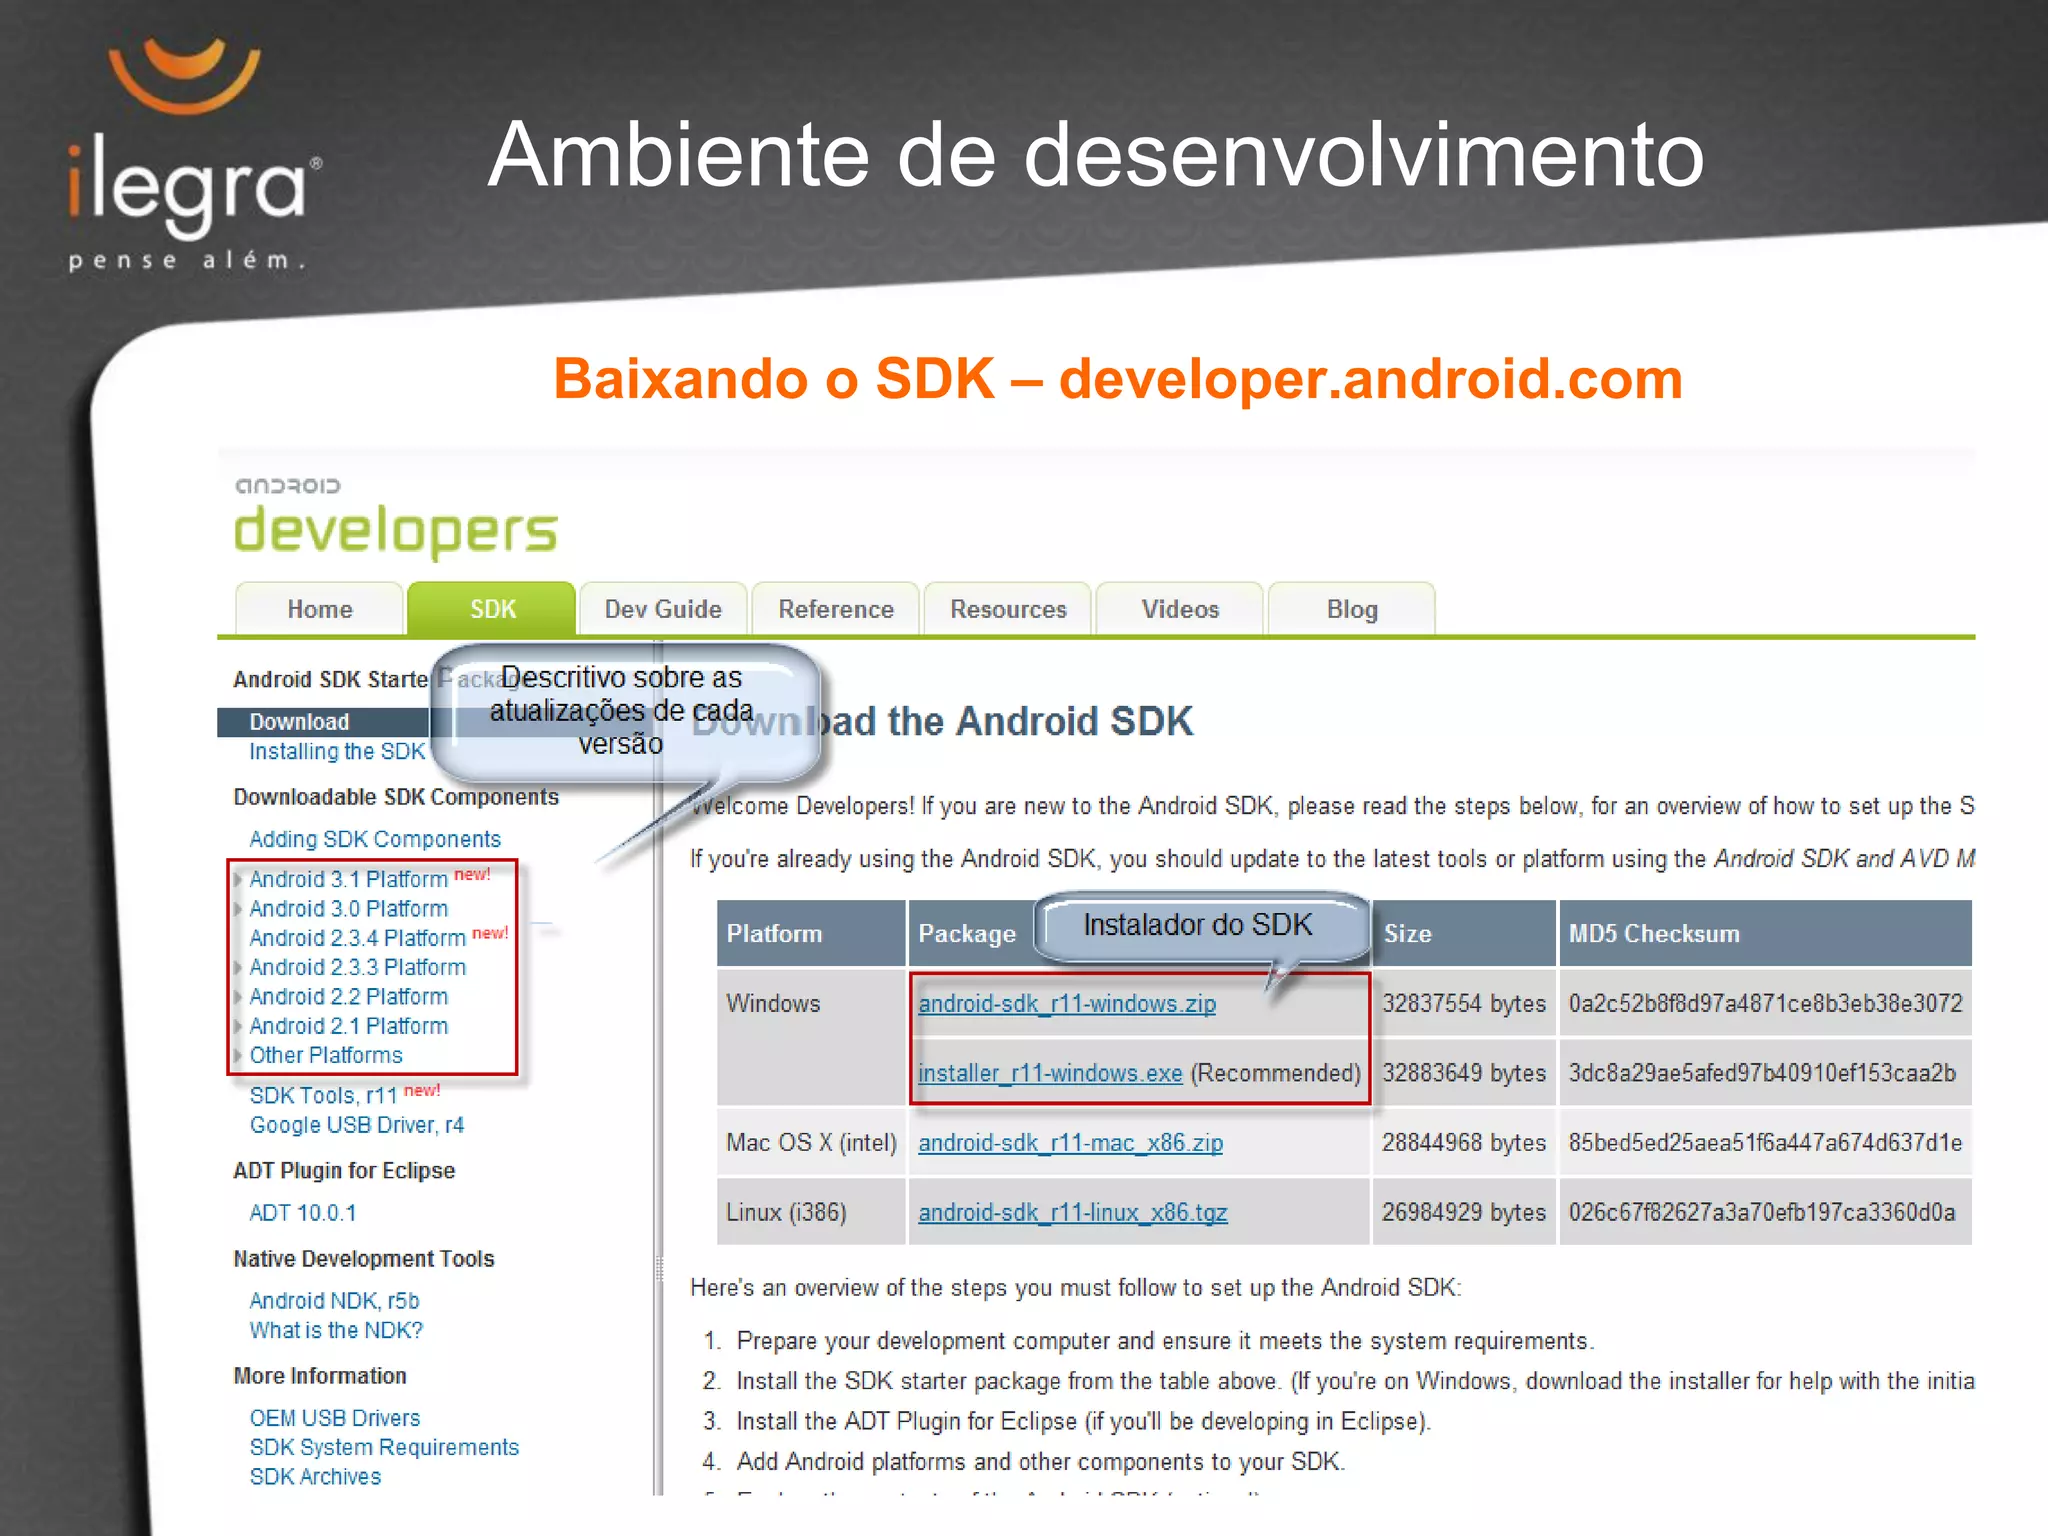2048x1536 pixels.
Task: Open the Google USB Driver, r4 link
Action: [357, 1125]
